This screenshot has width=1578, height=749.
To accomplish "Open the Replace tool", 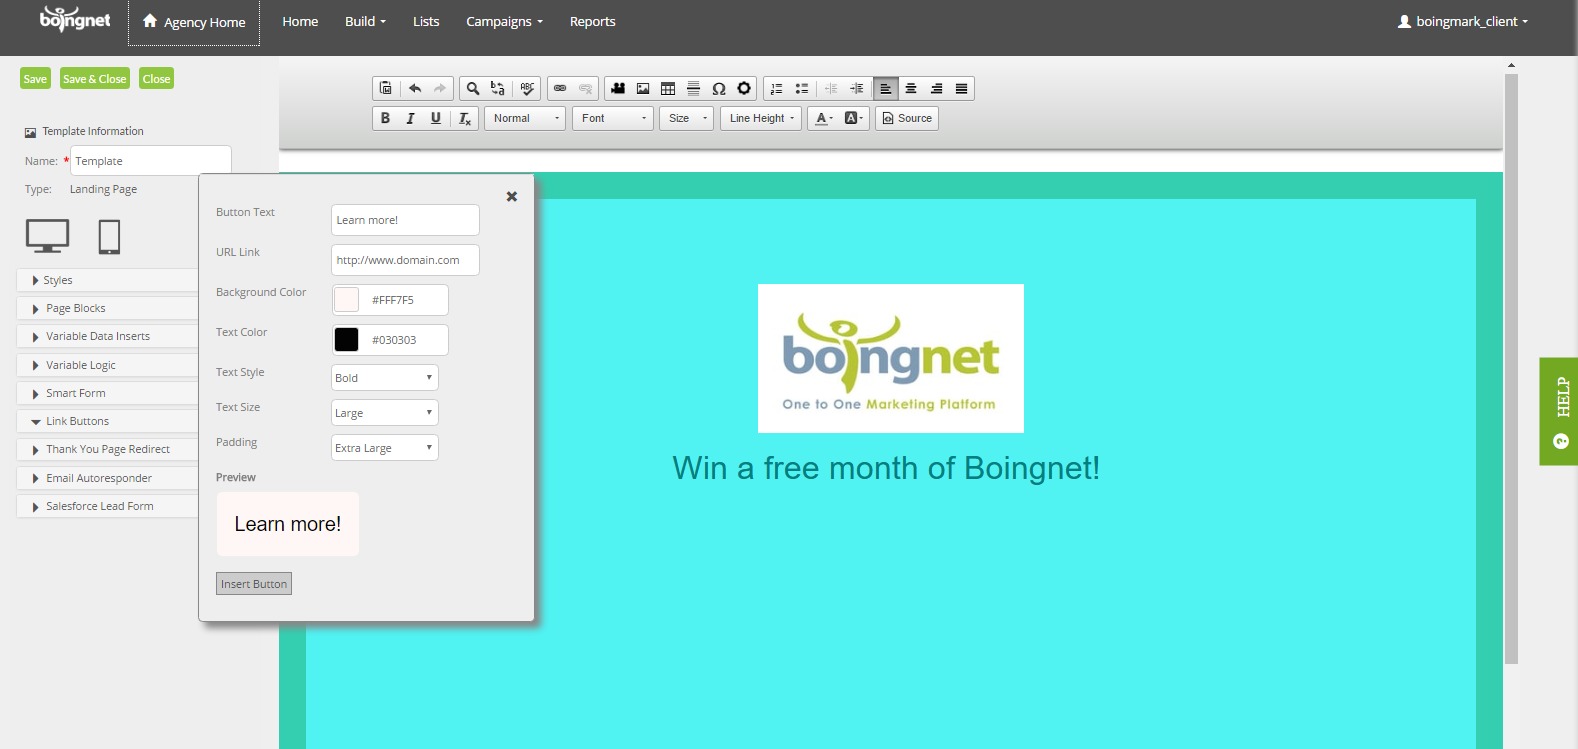I will (498, 89).
